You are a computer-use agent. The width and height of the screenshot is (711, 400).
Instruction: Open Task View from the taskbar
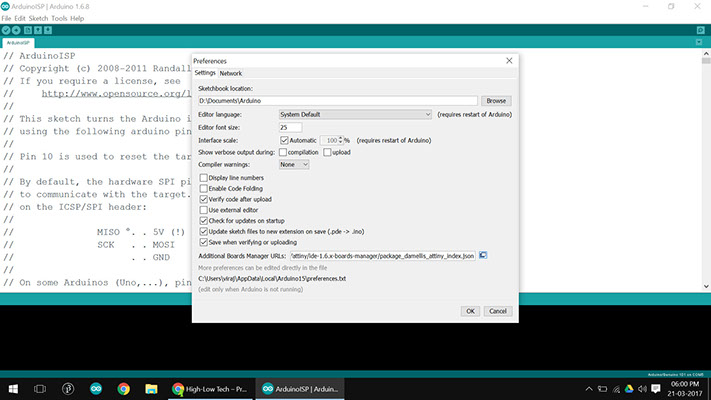point(40,389)
